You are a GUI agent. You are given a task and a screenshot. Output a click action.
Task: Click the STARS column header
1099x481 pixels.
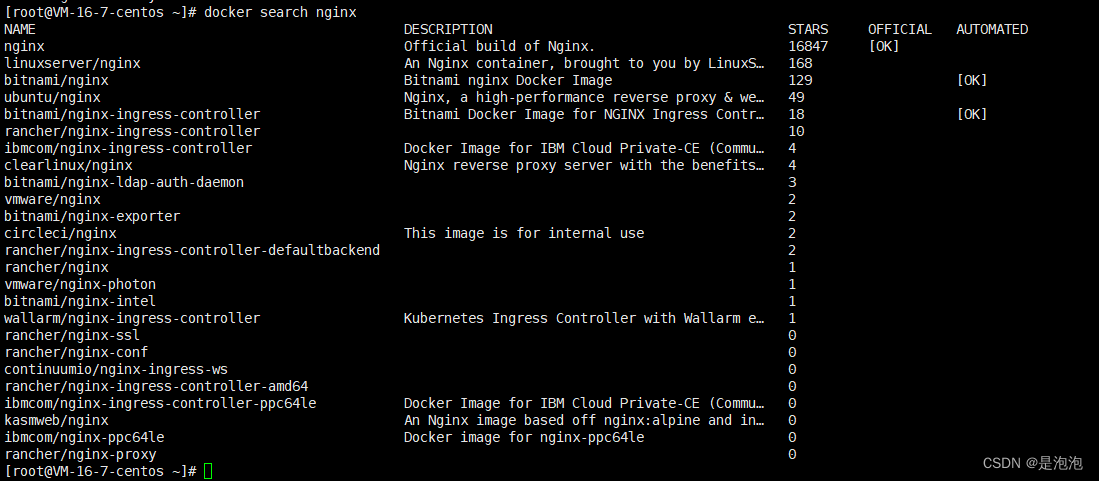point(808,30)
